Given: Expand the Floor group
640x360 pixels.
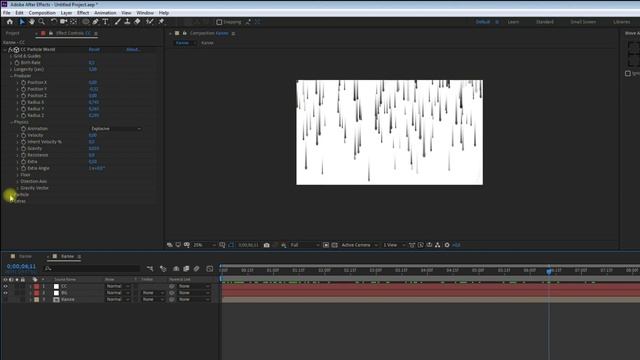Looking at the screenshot, I should pyautogui.click(x=18, y=175).
